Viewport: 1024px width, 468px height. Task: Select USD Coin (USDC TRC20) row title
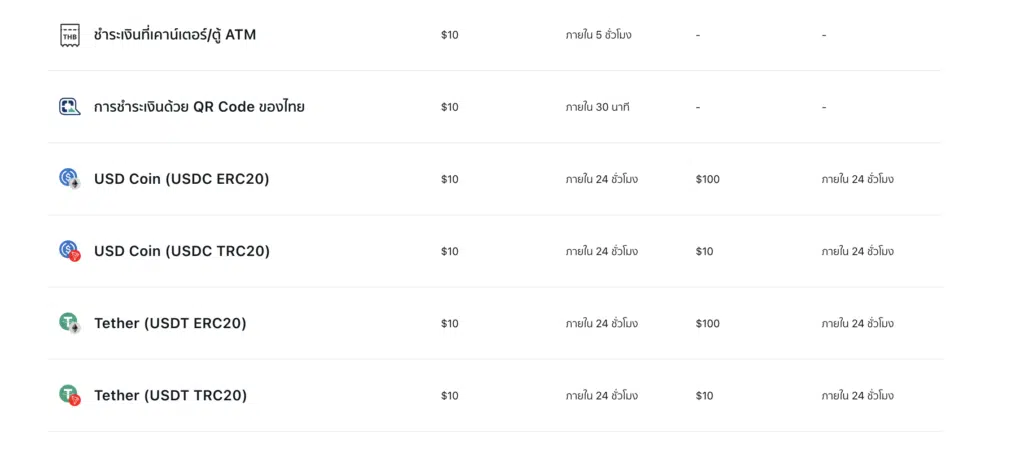182,251
